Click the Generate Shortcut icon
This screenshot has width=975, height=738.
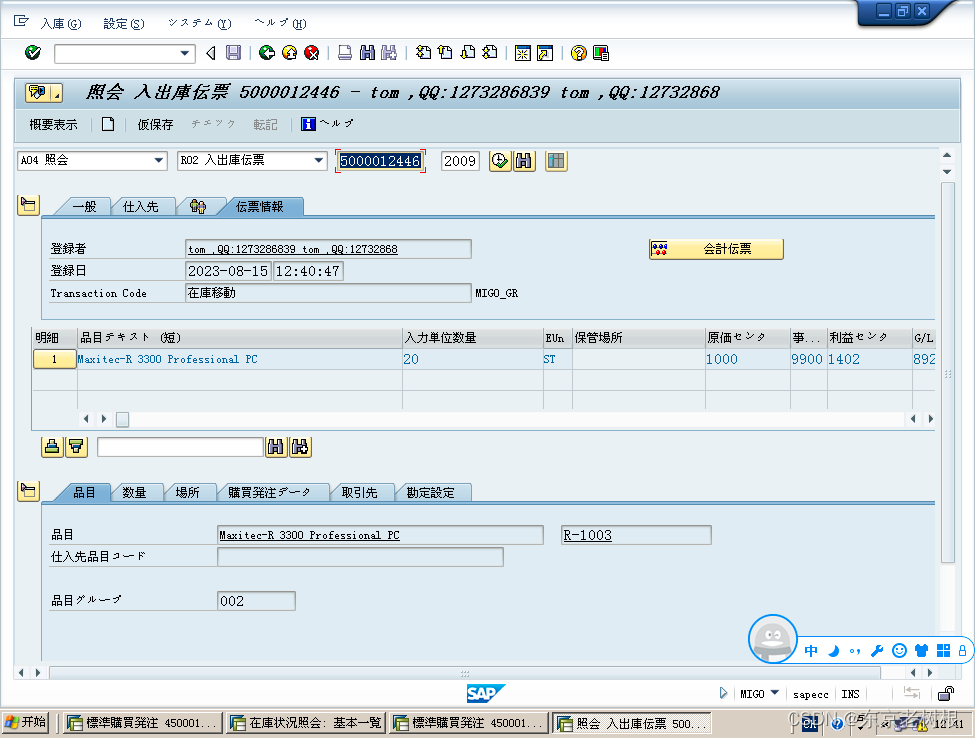pyautogui.click(x=545, y=53)
